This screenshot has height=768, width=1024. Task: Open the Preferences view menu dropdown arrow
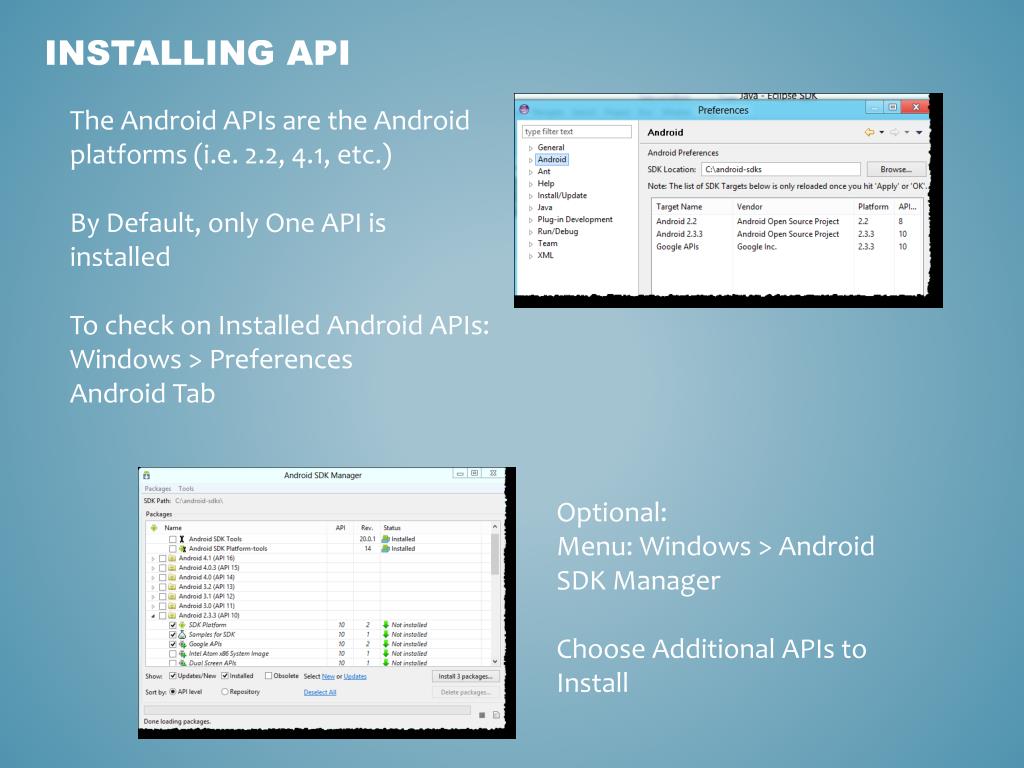[x=920, y=133]
